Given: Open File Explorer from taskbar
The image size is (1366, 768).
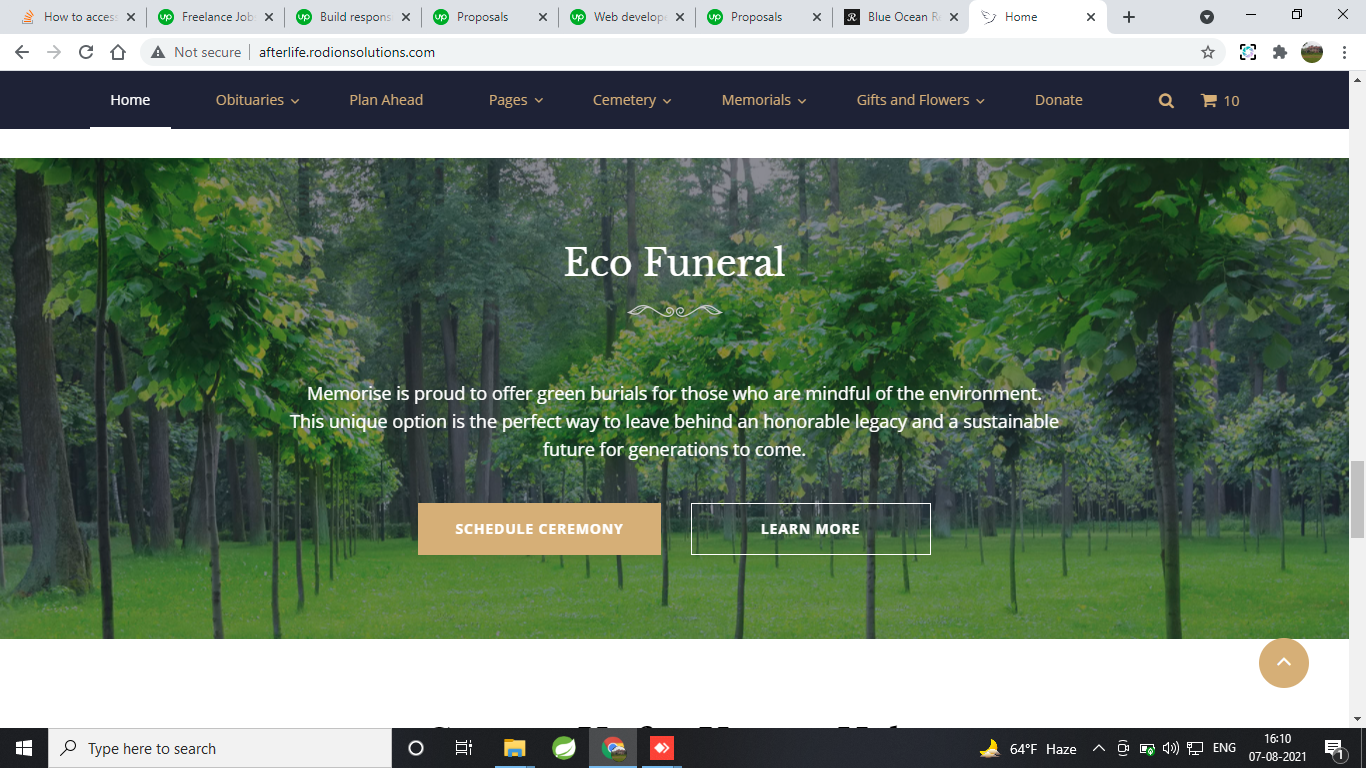Looking at the screenshot, I should coord(514,748).
